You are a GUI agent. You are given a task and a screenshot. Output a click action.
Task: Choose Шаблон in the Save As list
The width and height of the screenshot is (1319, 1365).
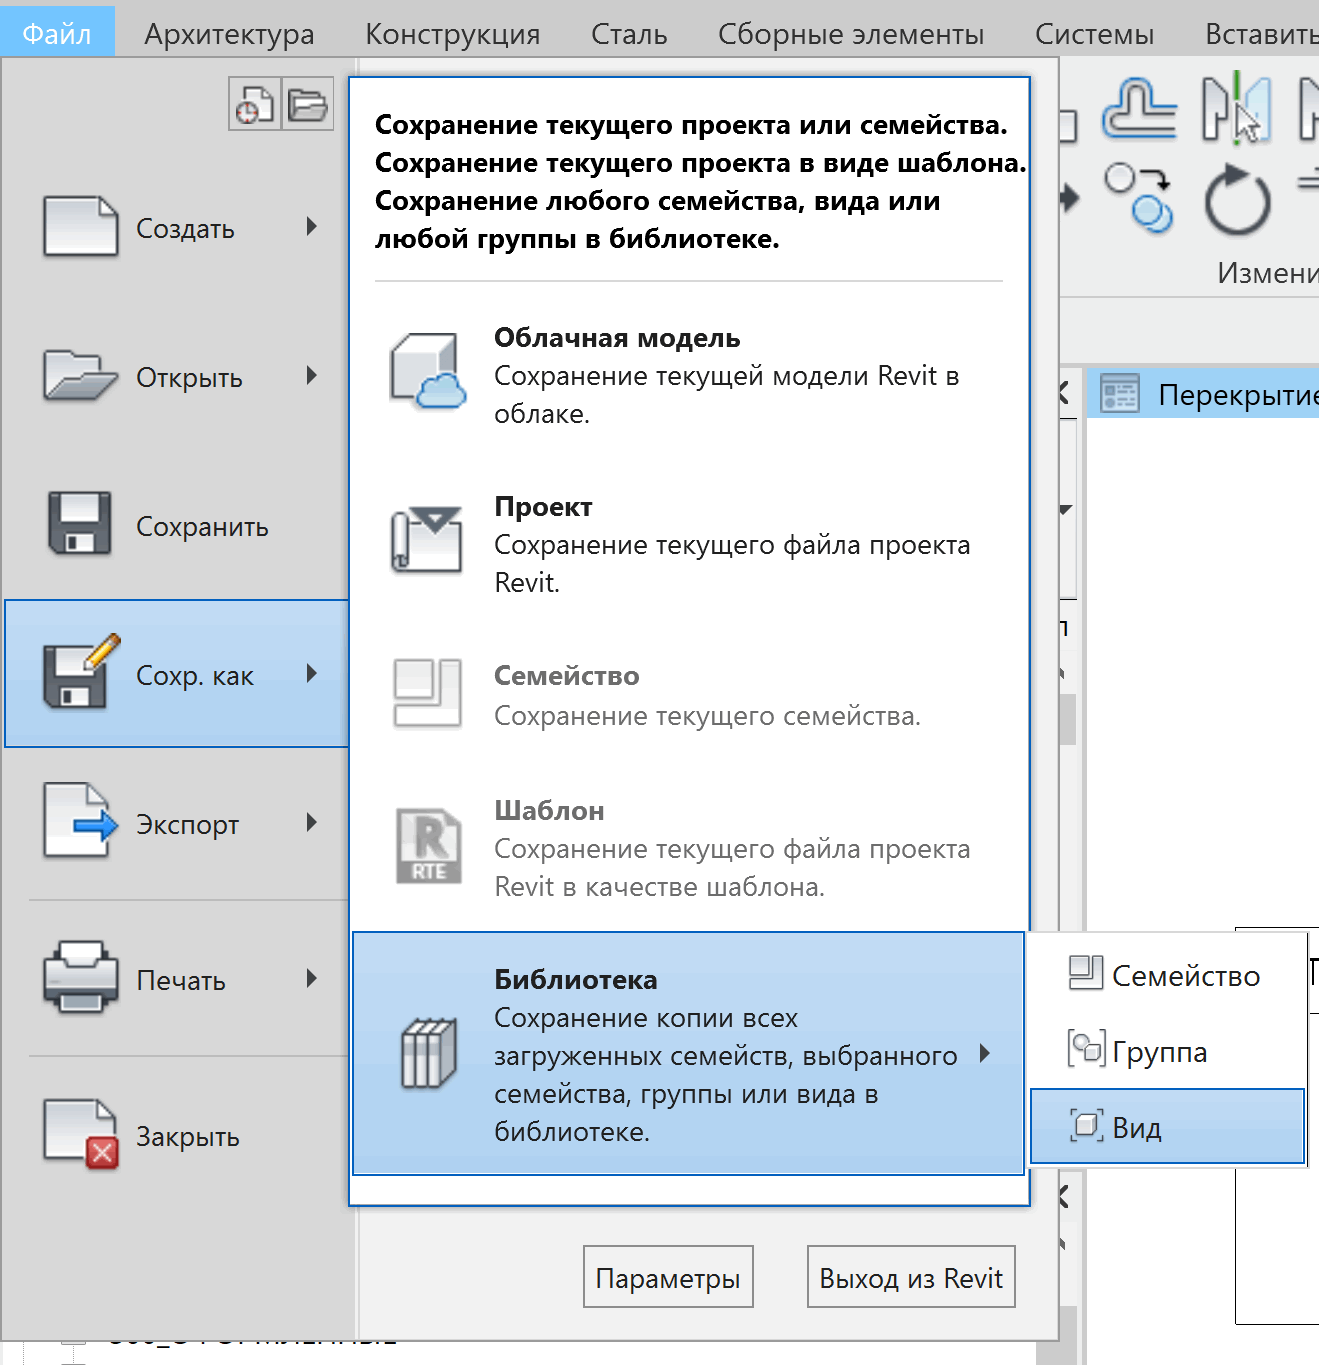click(689, 848)
